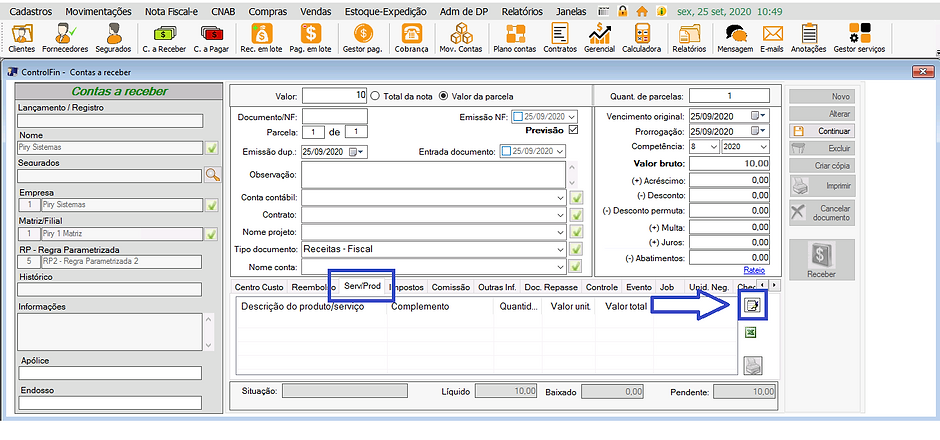Screen dimensions: 940x440
Task: Expand the Competência year dropdown
Action: (x=763, y=146)
